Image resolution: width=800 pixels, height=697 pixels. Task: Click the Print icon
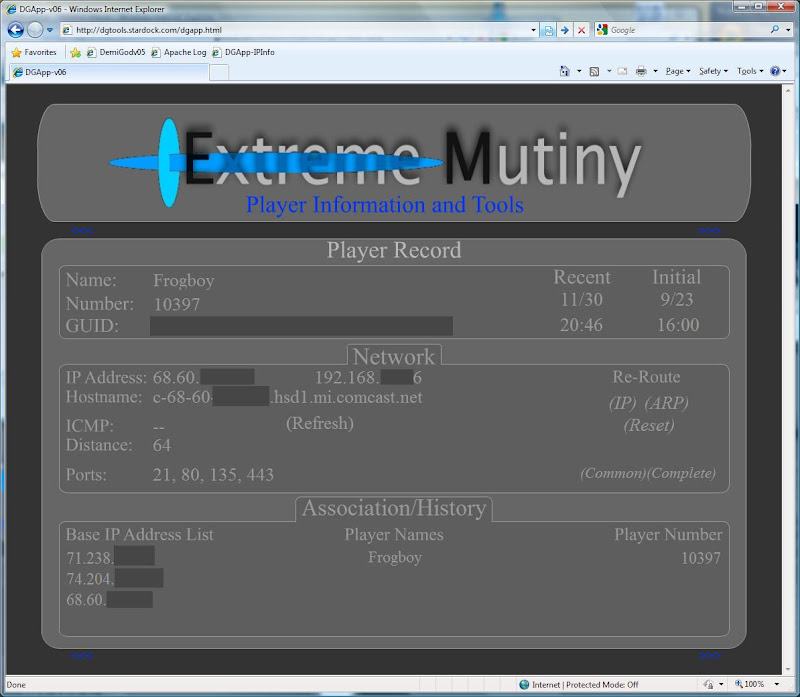tap(641, 71)
